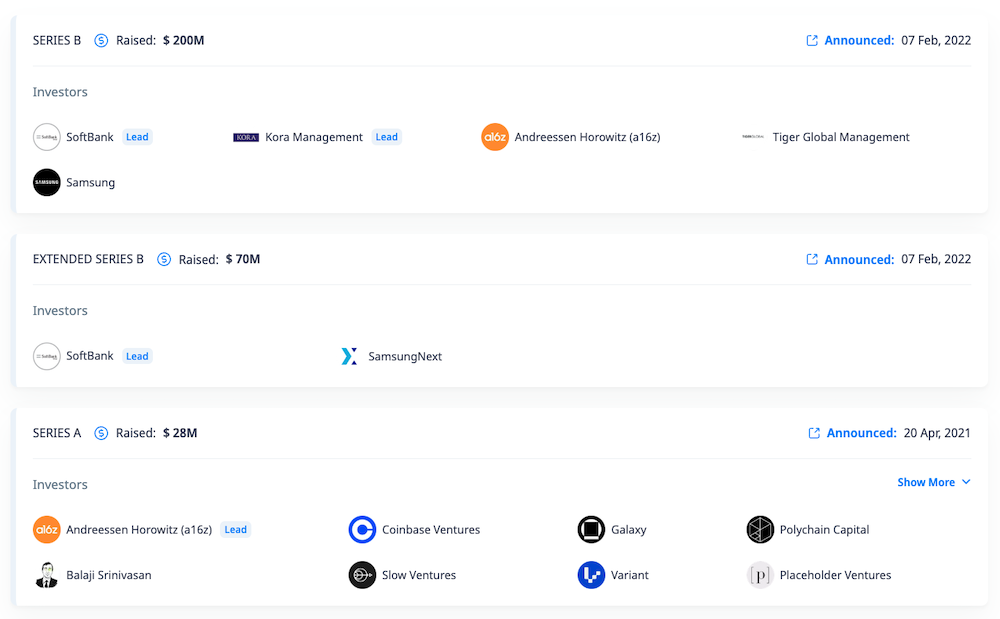Click the black Samsung logo
The width and height of the screenshot is (1000, 619).
(x=47, y=183)
